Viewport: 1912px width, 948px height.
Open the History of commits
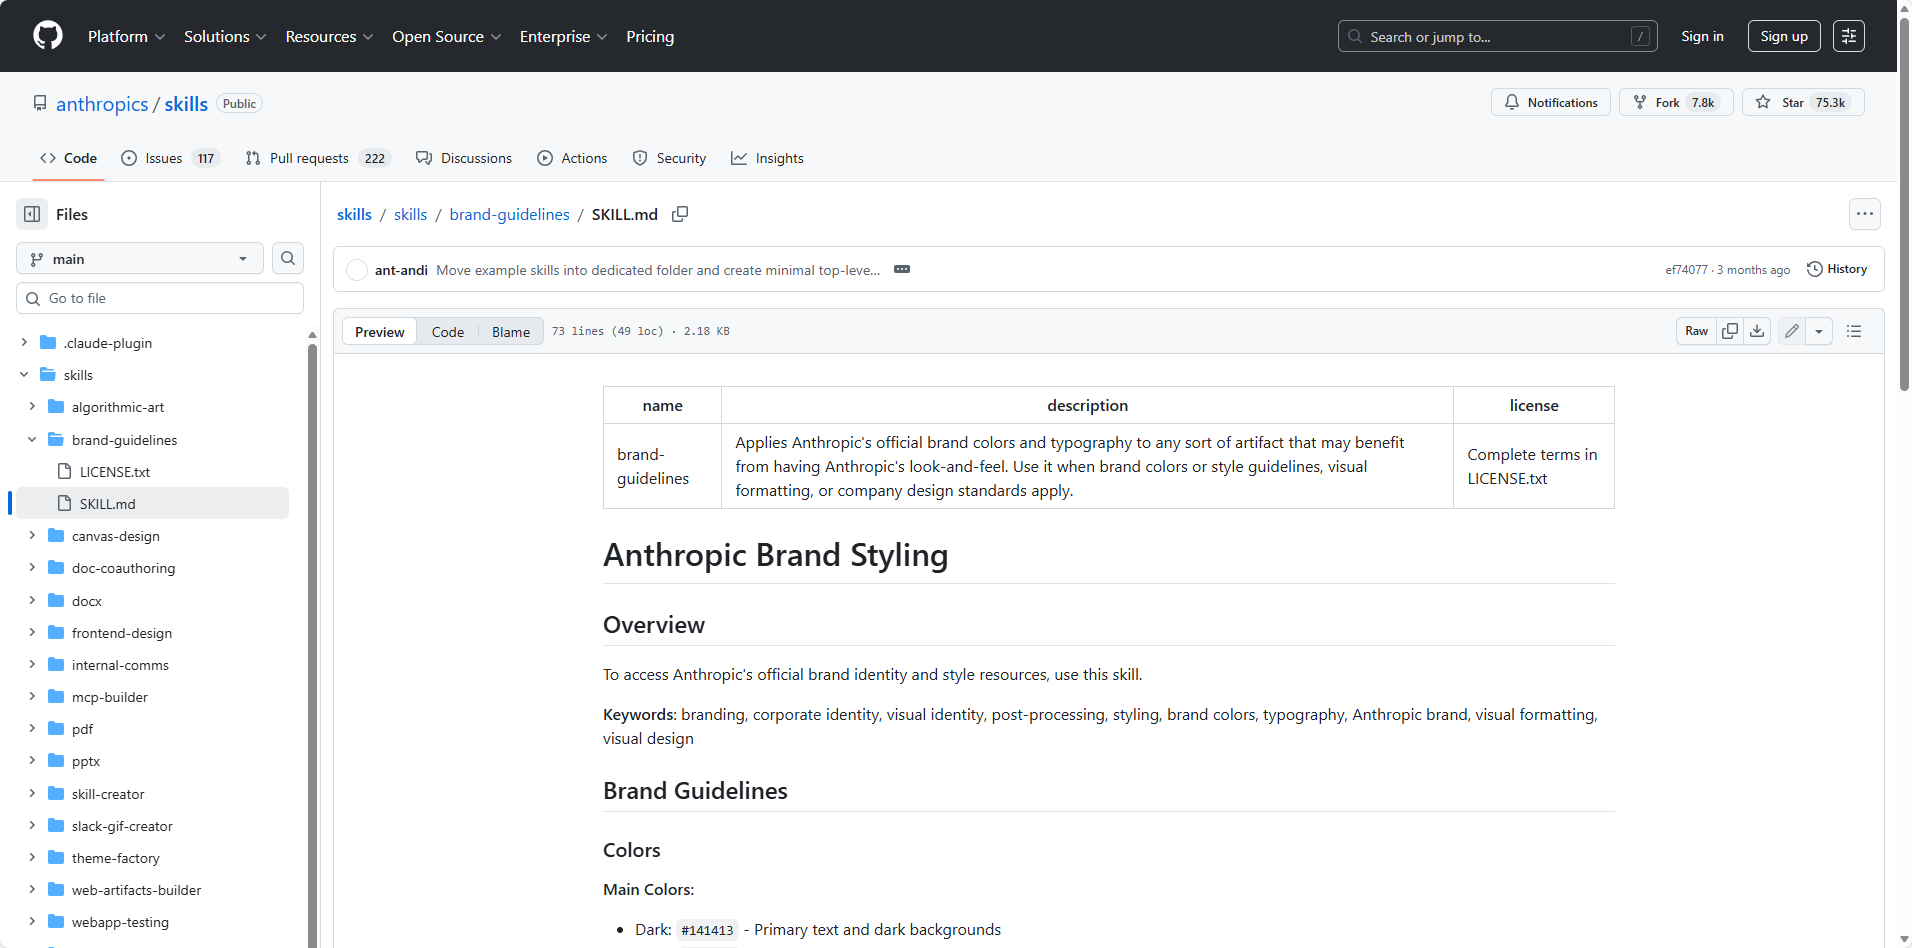[1837, 269]
